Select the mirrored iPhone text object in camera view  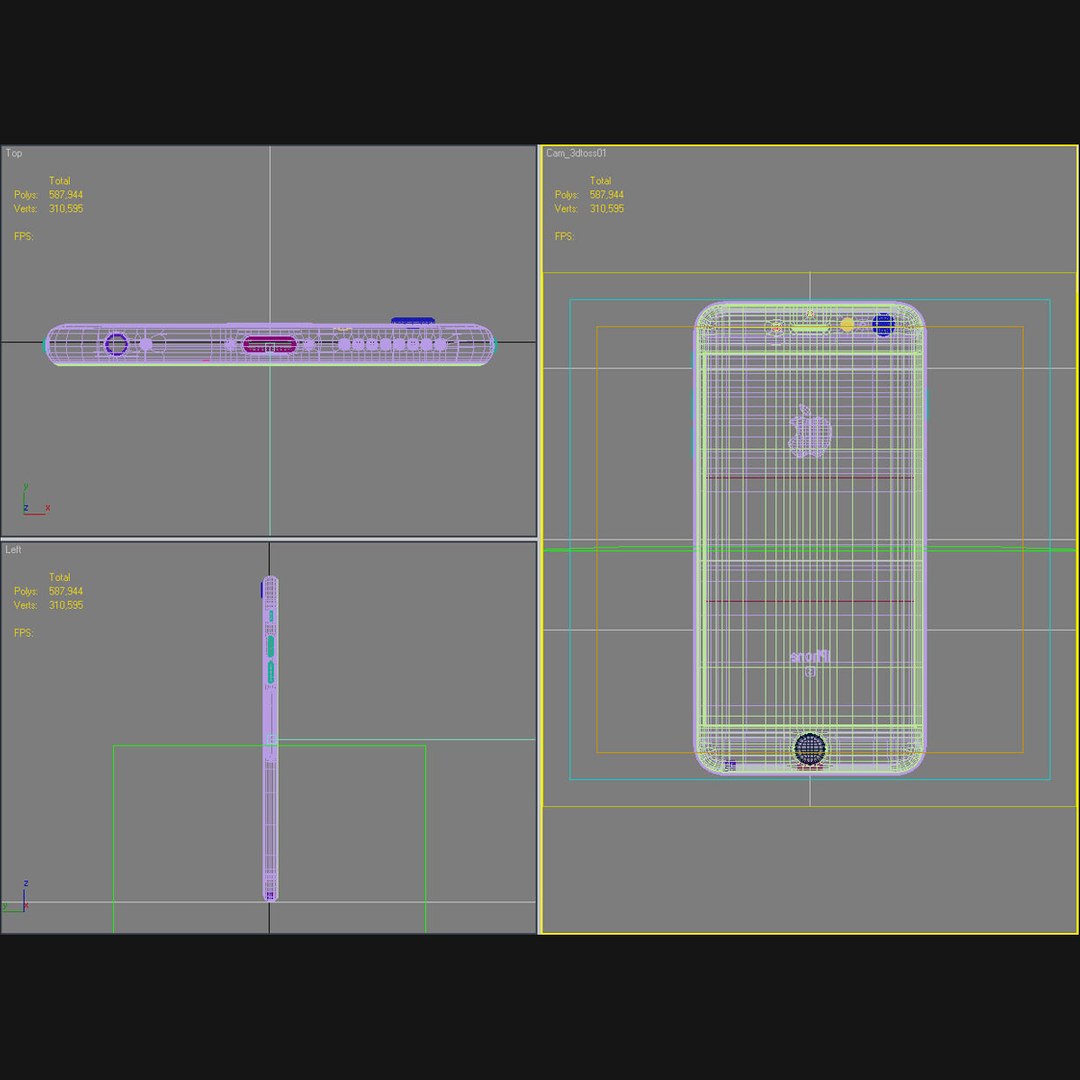pos(809,656)
